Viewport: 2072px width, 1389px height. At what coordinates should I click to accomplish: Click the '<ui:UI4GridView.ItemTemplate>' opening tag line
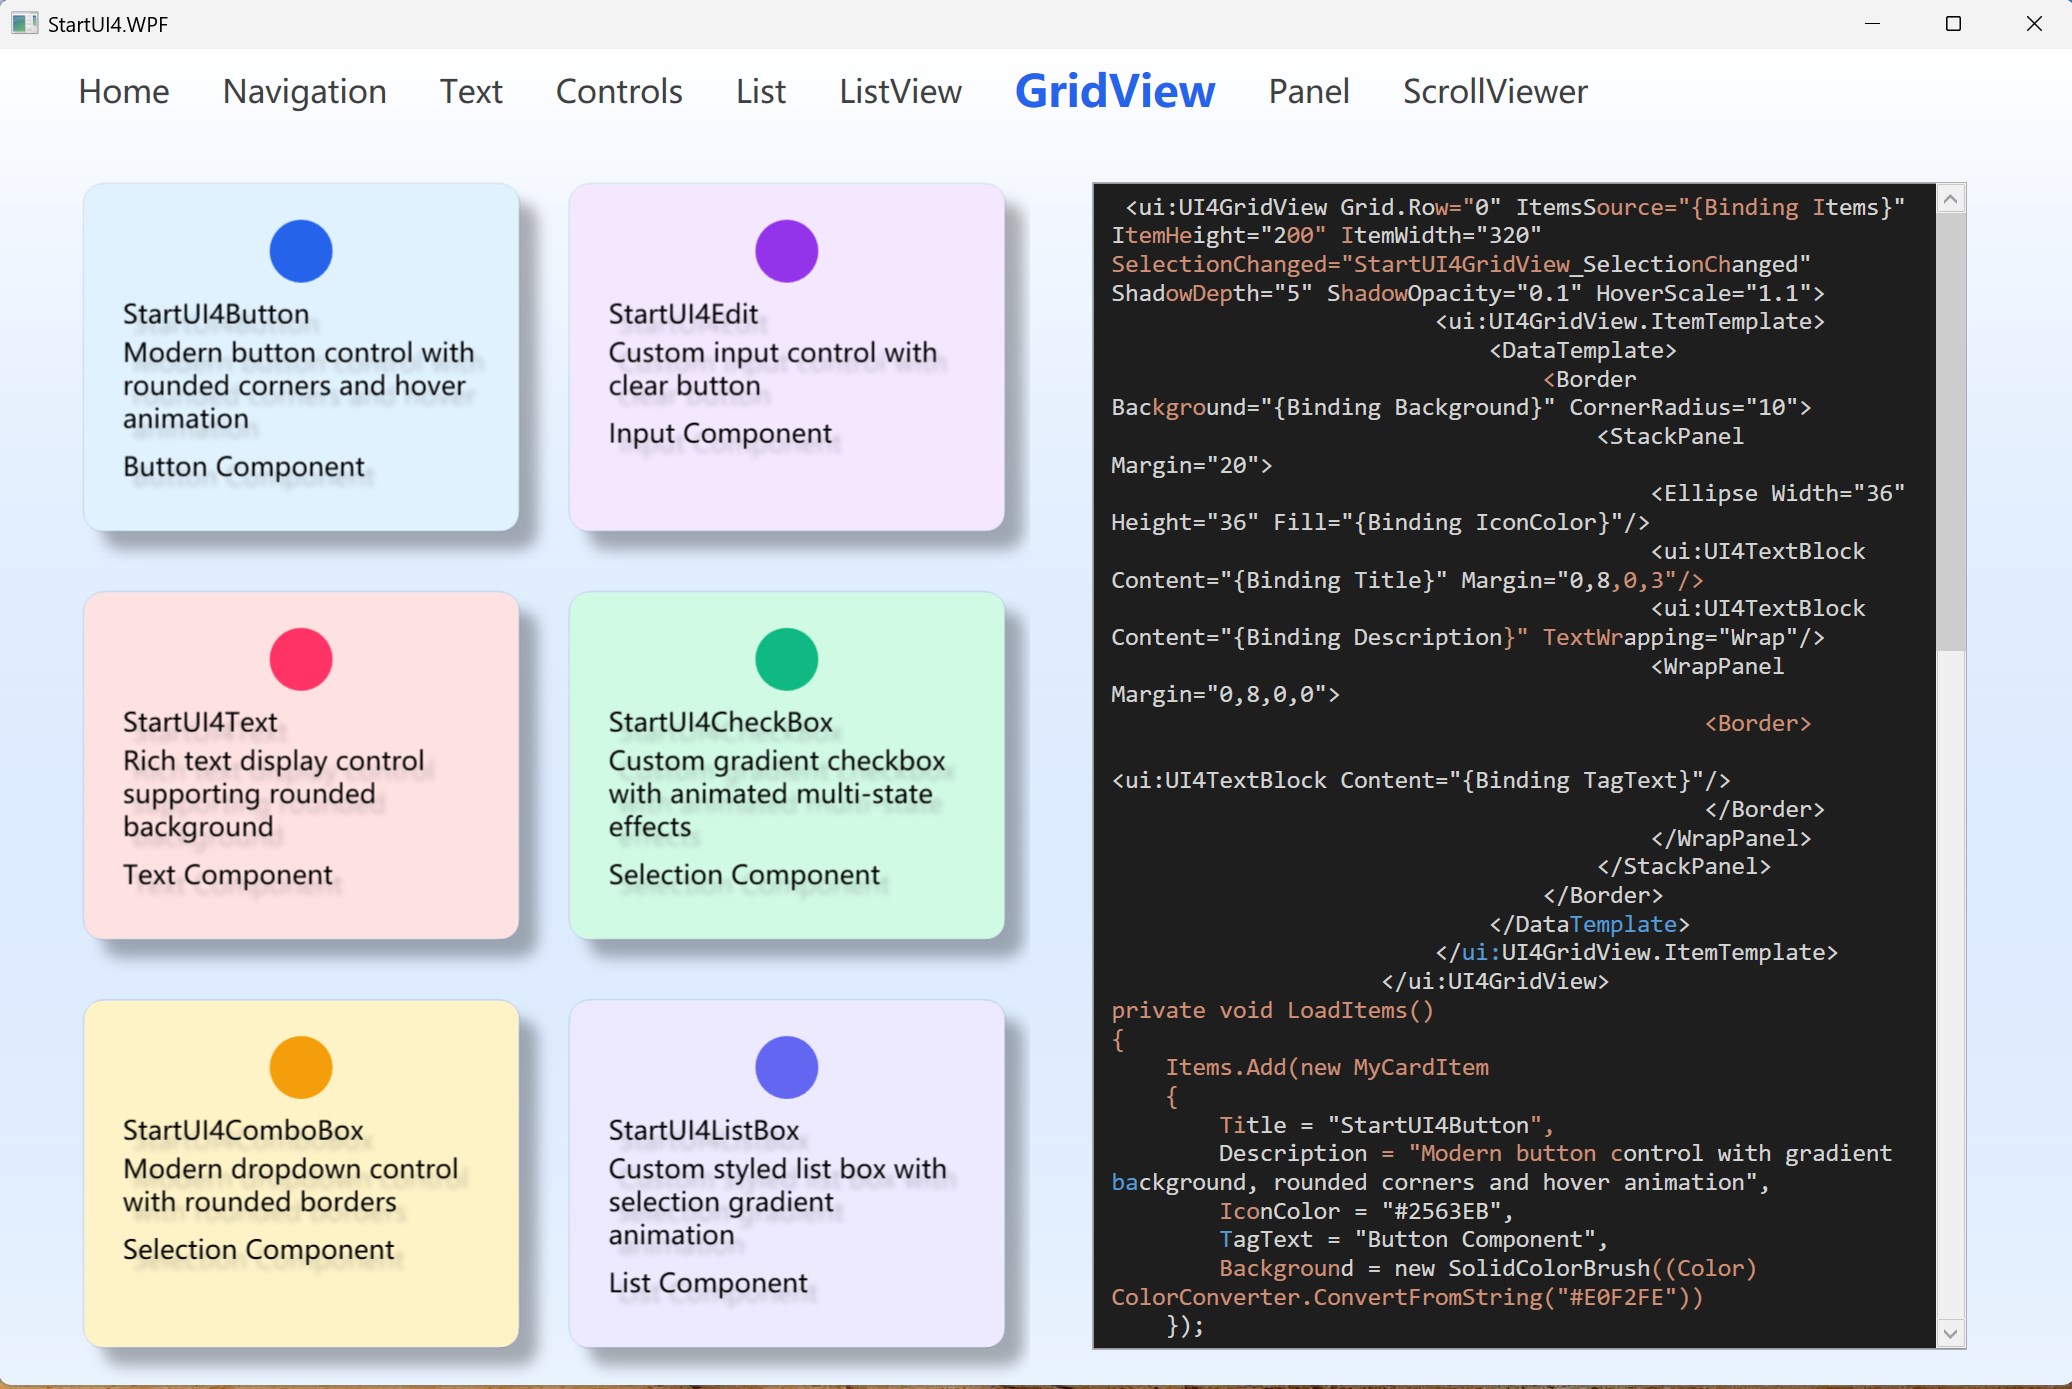pyautogui.click(x=1630, y=321)
